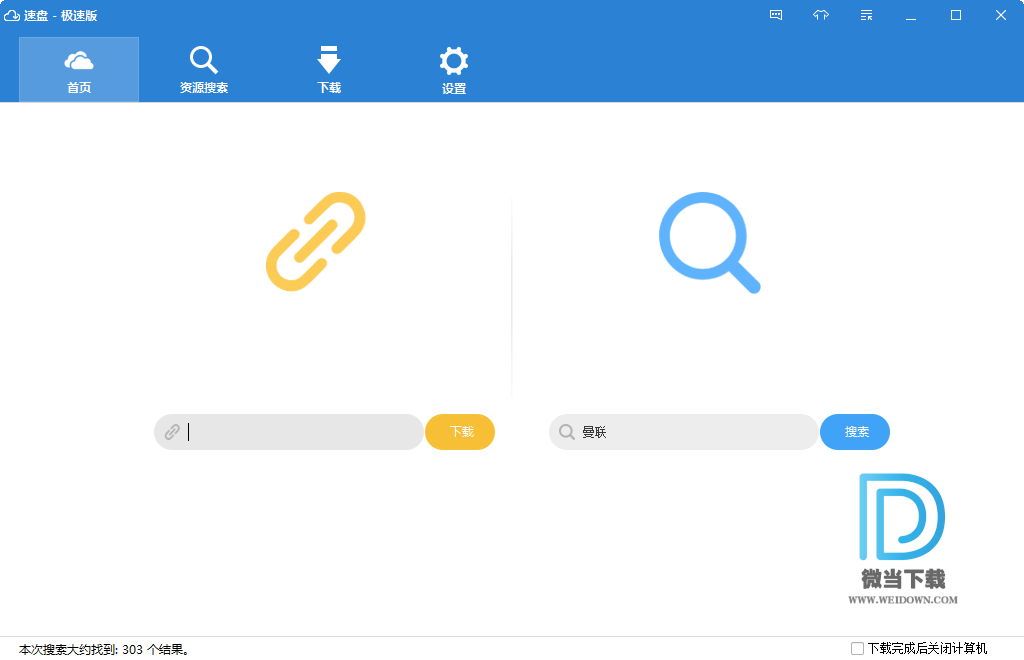The width and height of the screenshot is (1024, 660).
Task: Go to the 下载 downloads tab
Action: pyautogui.click(x=329, y=70)
